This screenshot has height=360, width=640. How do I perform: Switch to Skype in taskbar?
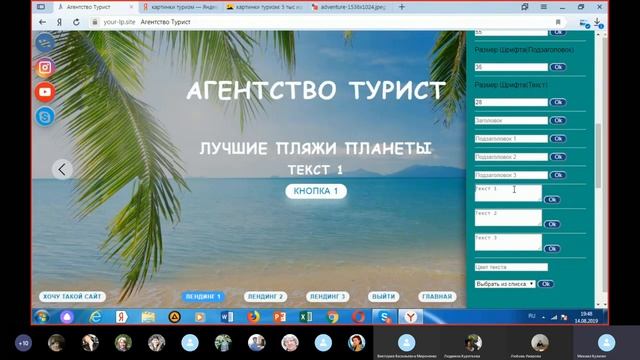tap(384, 317)
